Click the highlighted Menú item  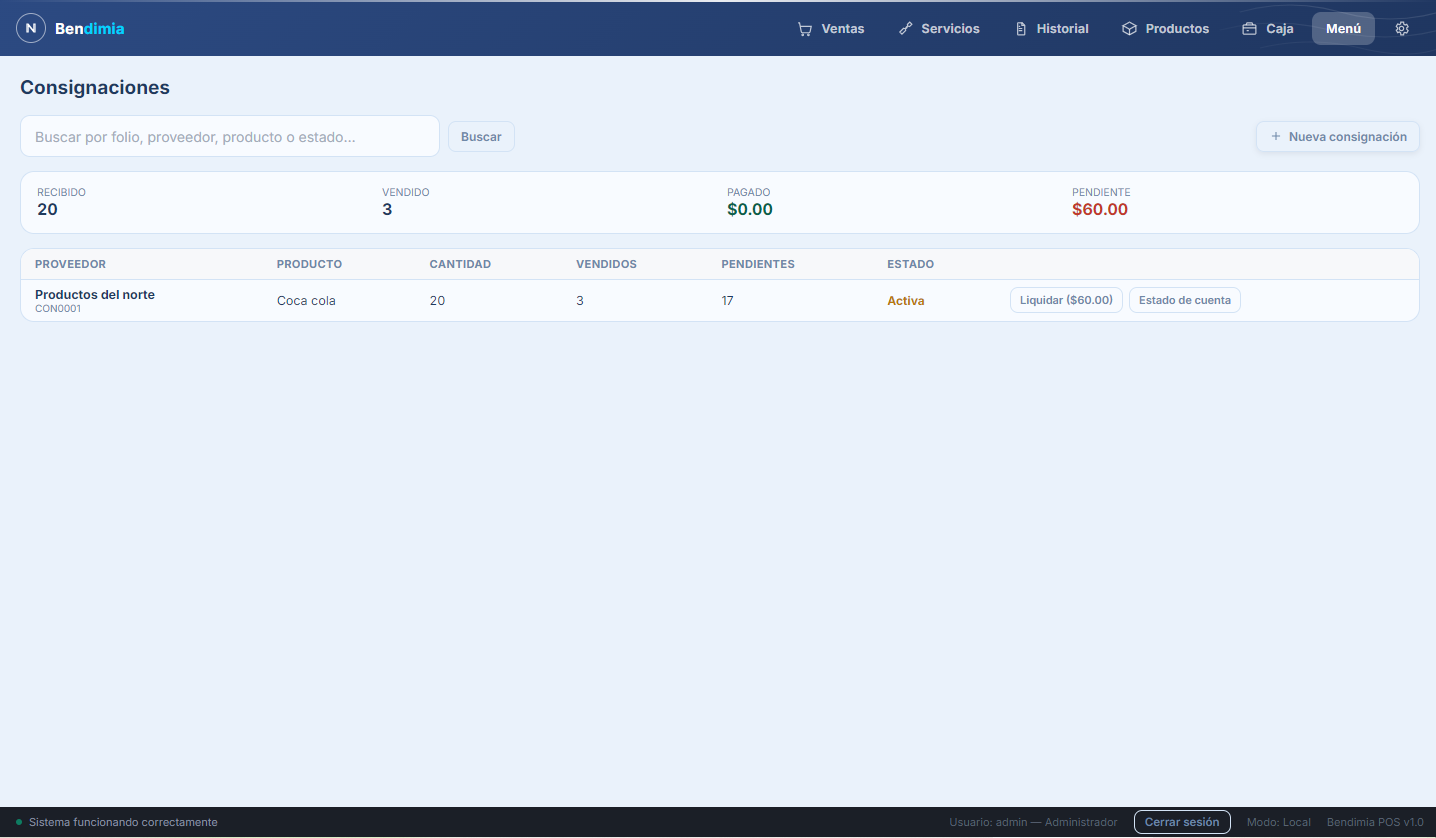click(x=1343, y=29)
